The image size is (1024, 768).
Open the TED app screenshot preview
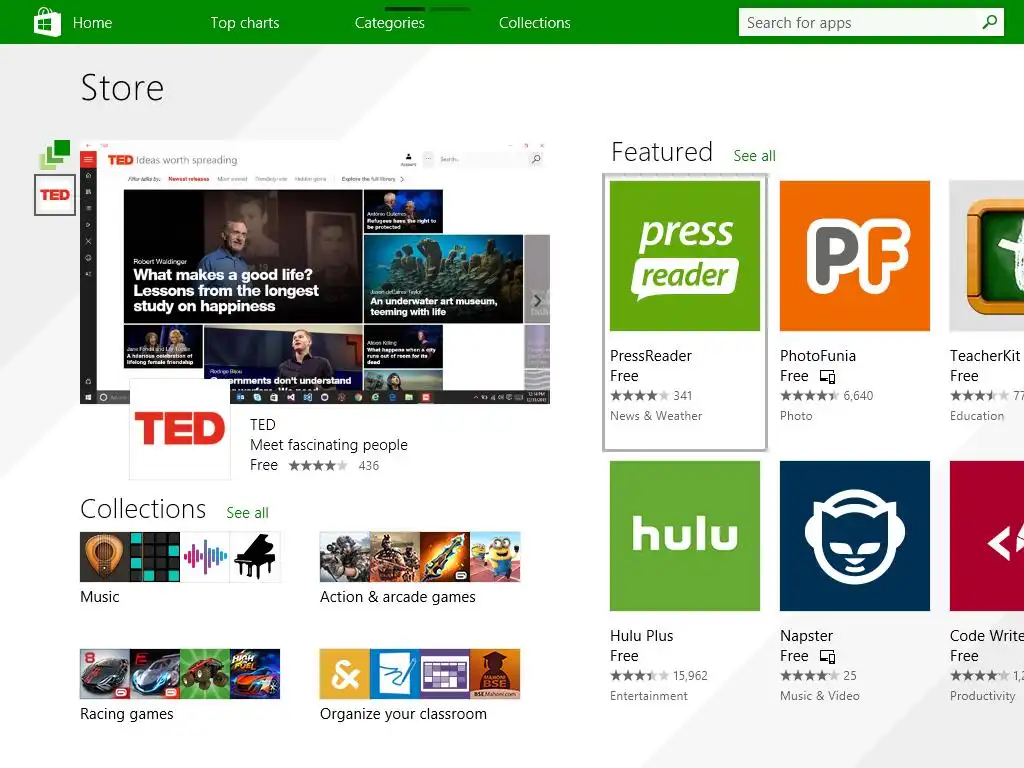(315, 272)
